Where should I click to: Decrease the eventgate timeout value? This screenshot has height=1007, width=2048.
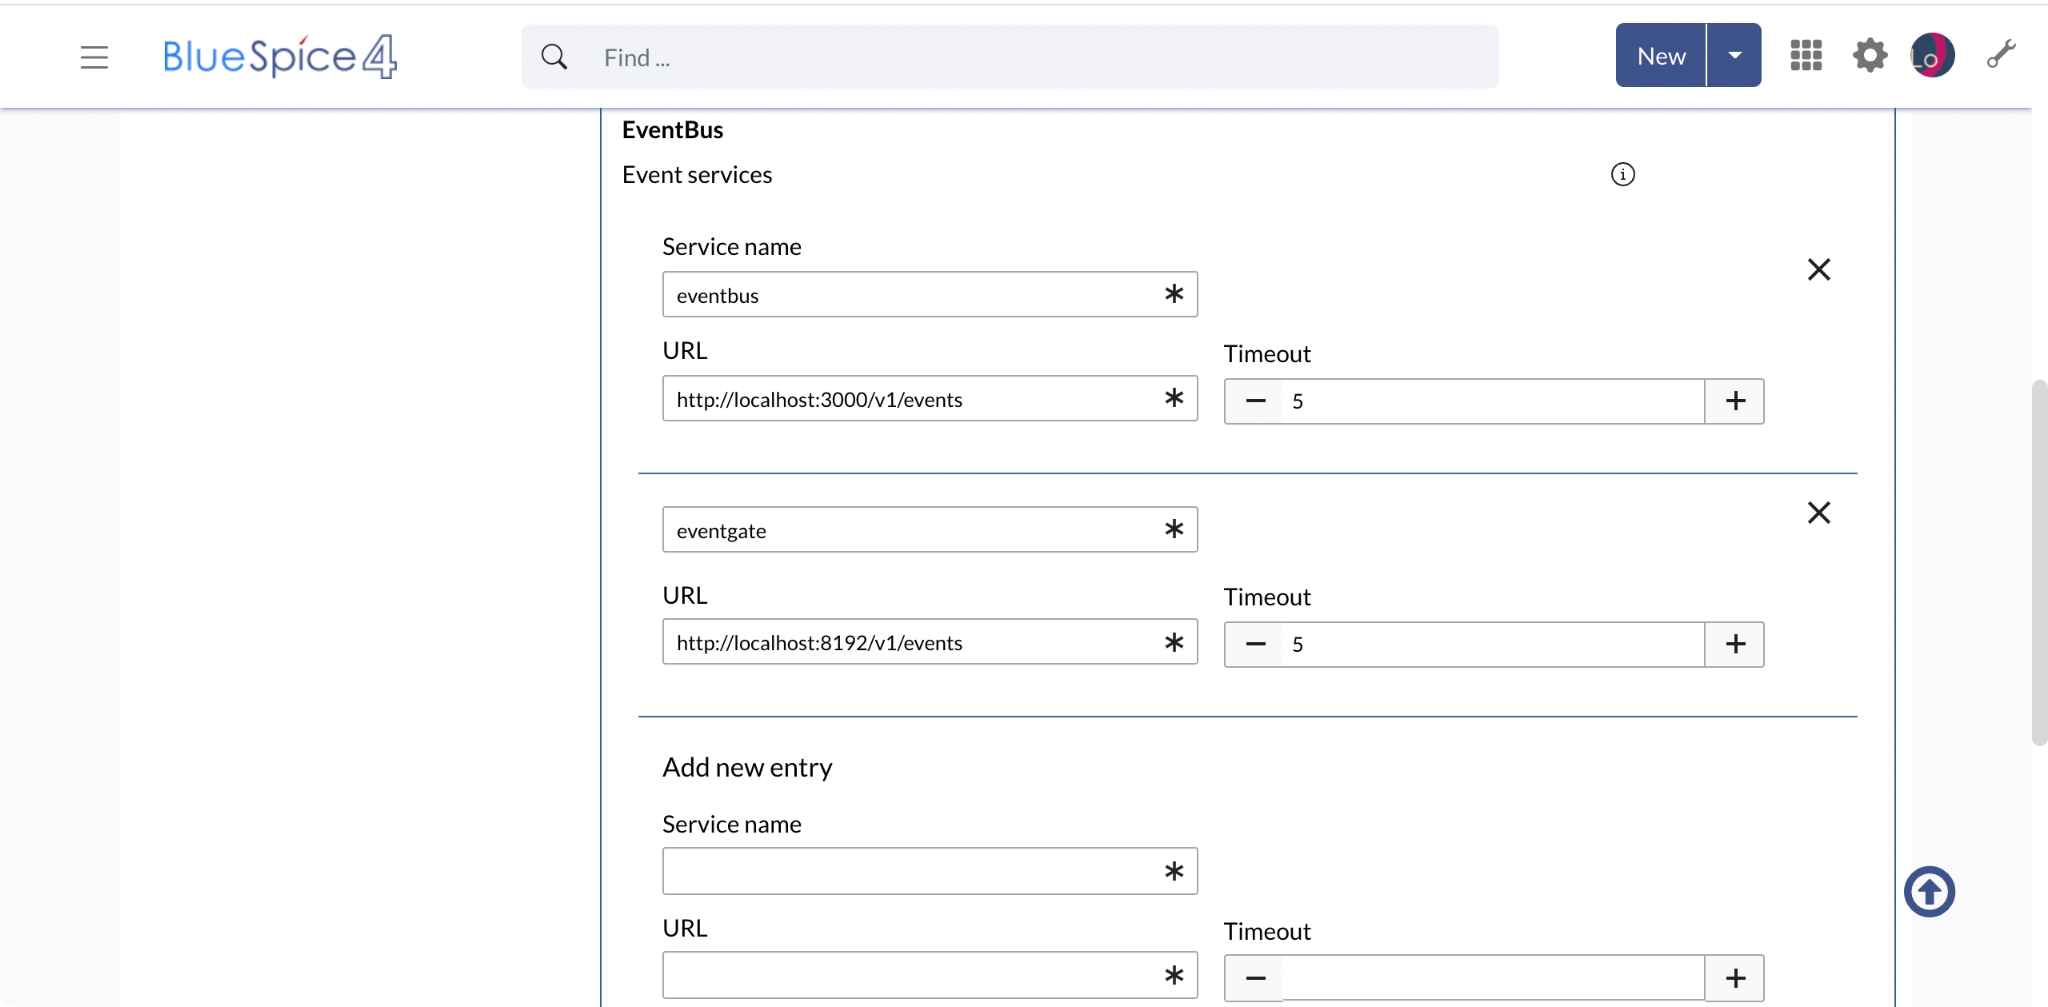coord(1254,644)
